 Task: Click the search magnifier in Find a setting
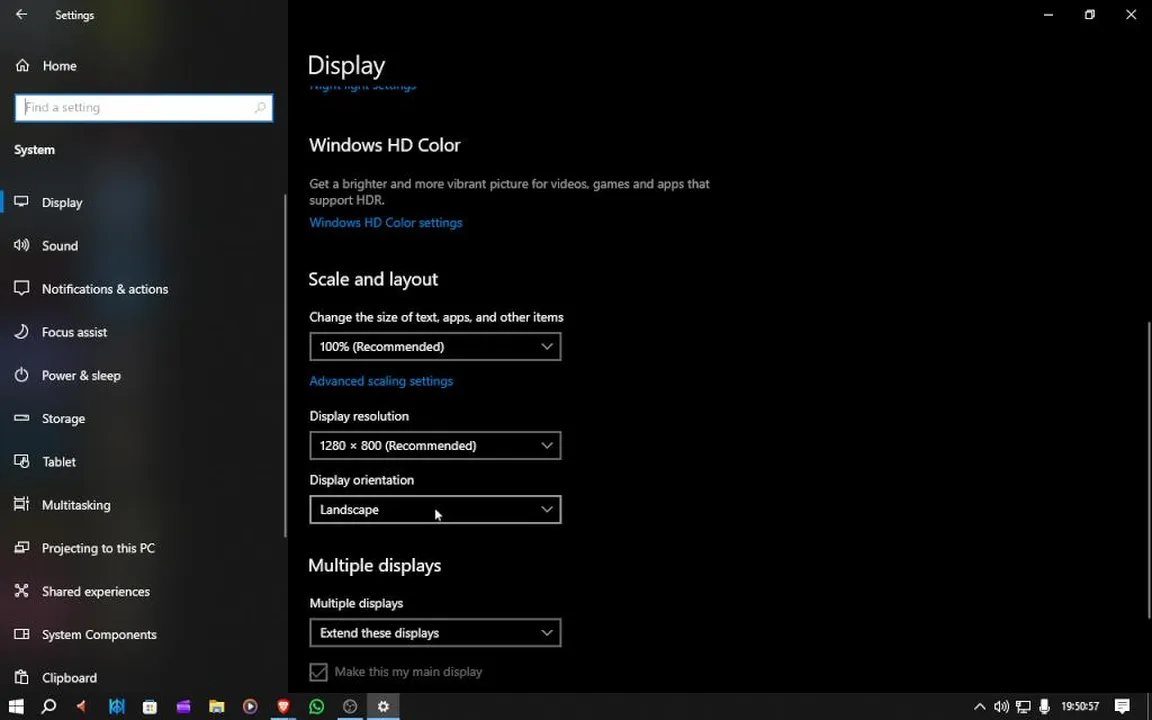[x=259, y=107]
